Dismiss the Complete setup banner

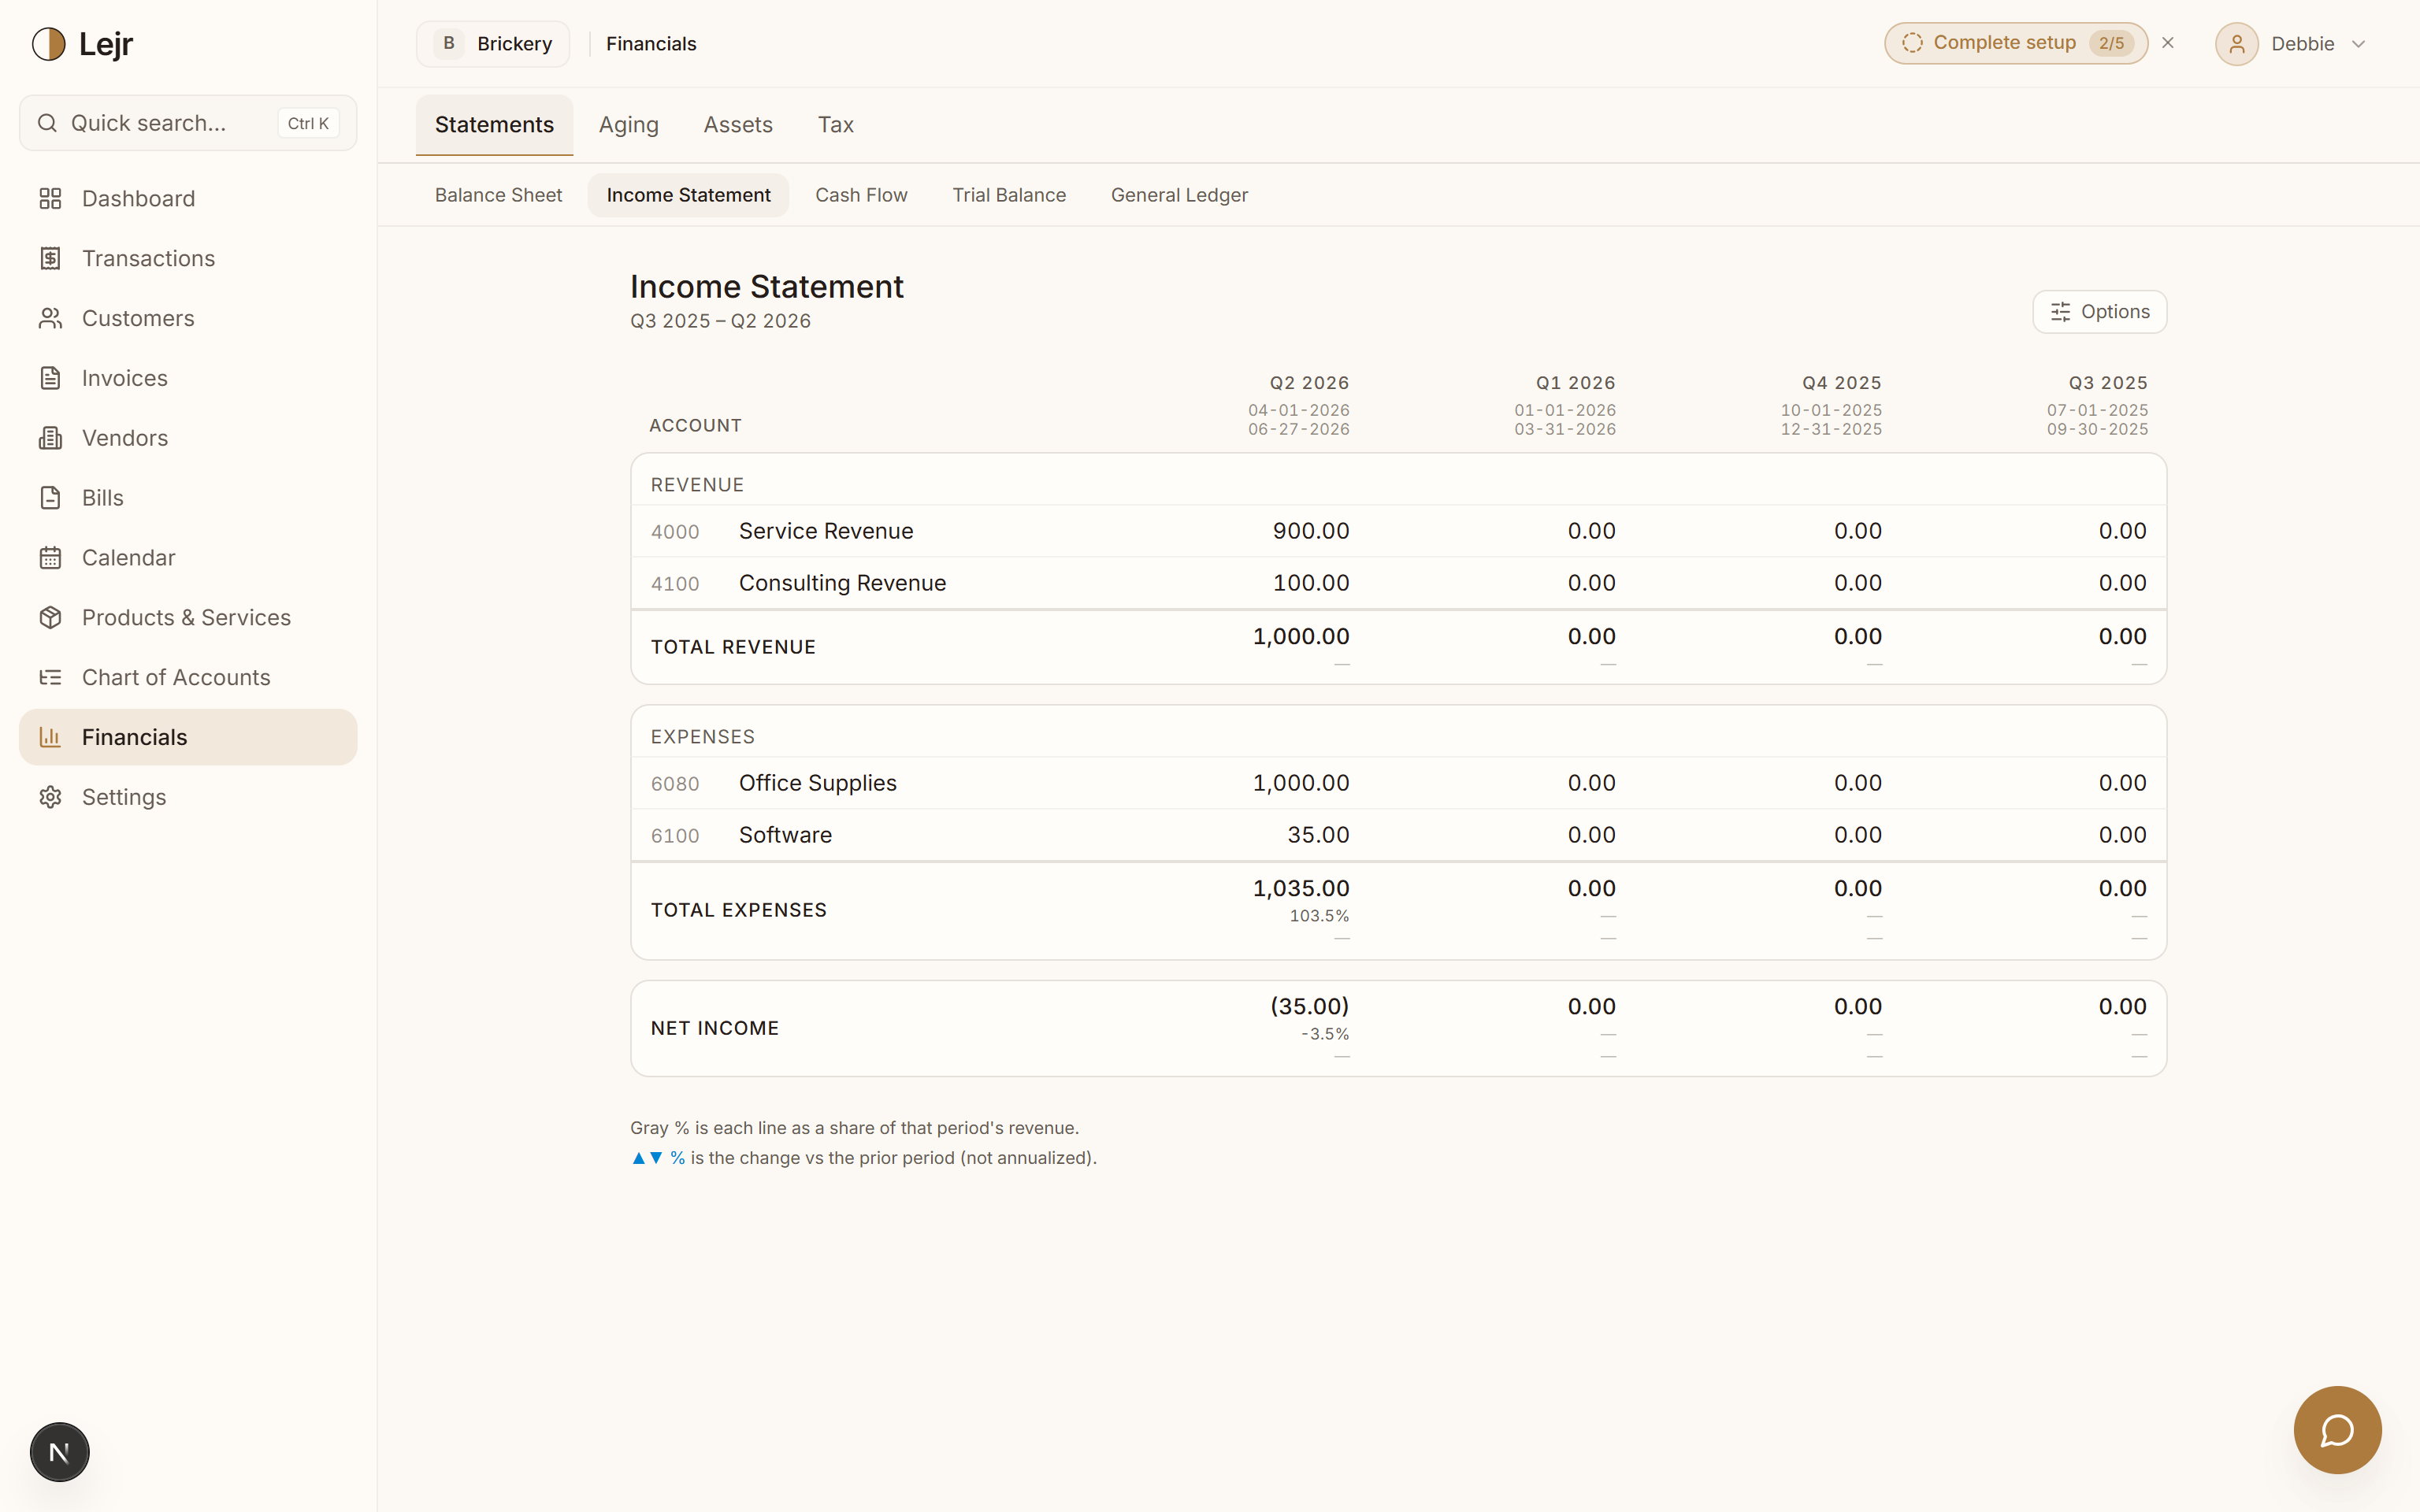pos(2168,43)
